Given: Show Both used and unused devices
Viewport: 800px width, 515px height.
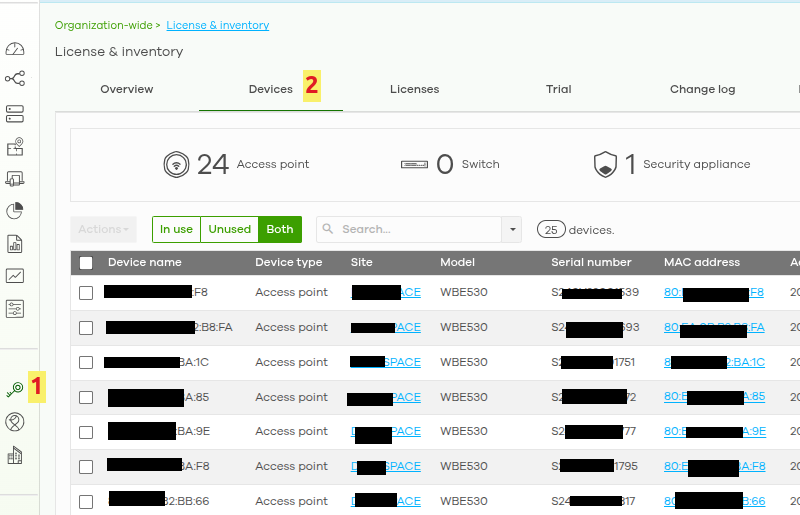Looking at the screenshot, I should [x=280, y=229].
